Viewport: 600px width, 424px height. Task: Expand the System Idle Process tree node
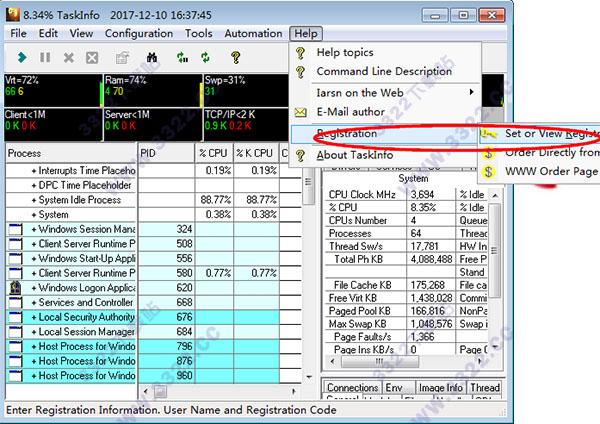coord(33,200)
